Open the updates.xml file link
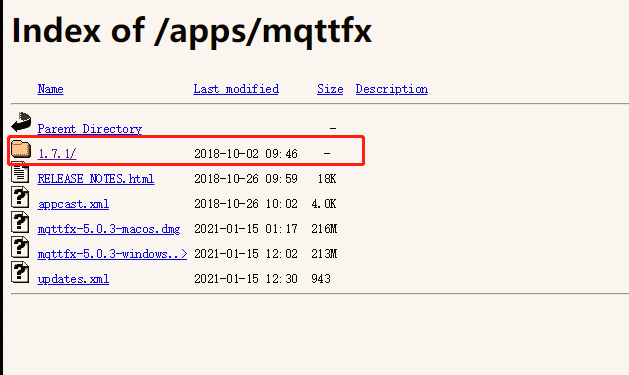 (73, 279)
